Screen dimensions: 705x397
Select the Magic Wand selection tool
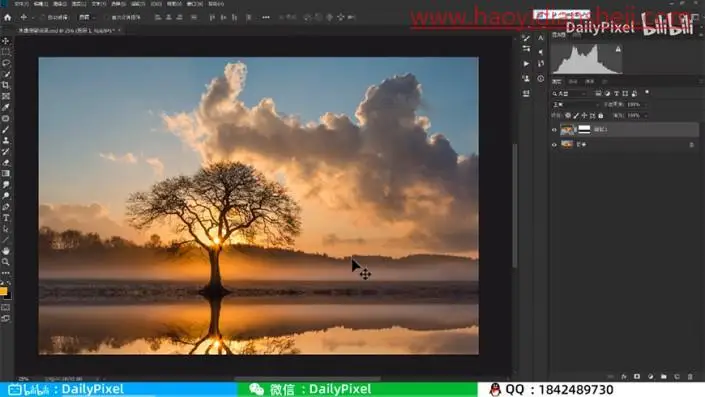6,74
